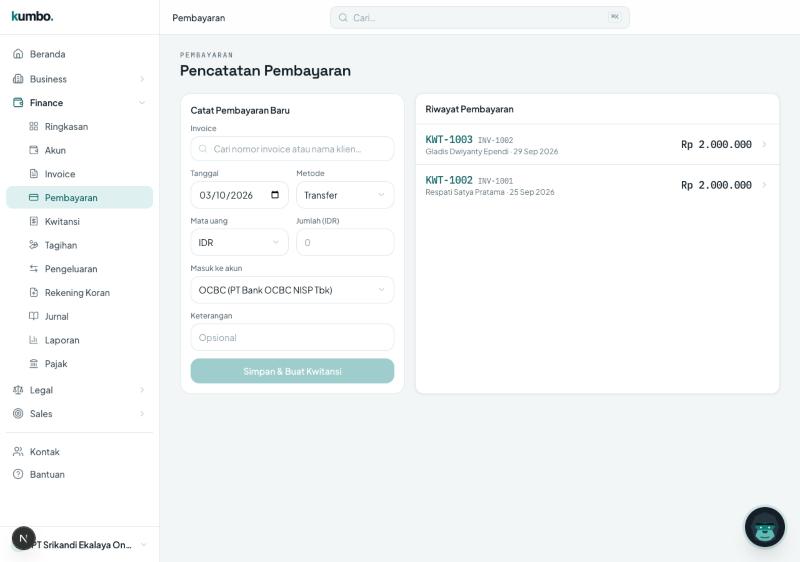The width and height of the screenshot is (800, 562).
Task: Click the Tanggal date field 03/10/2026
Action: (239, 195)
